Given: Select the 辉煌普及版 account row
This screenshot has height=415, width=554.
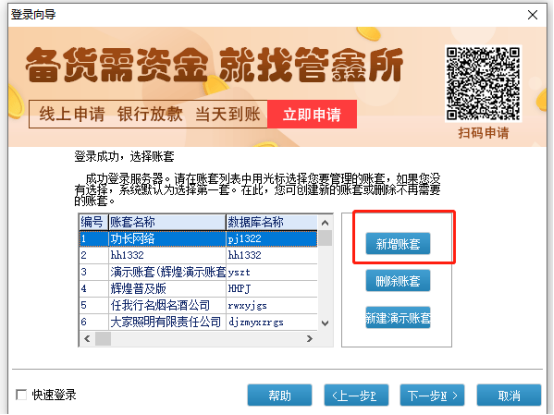Looking at the screenshot, I should (x=198, y=289).
